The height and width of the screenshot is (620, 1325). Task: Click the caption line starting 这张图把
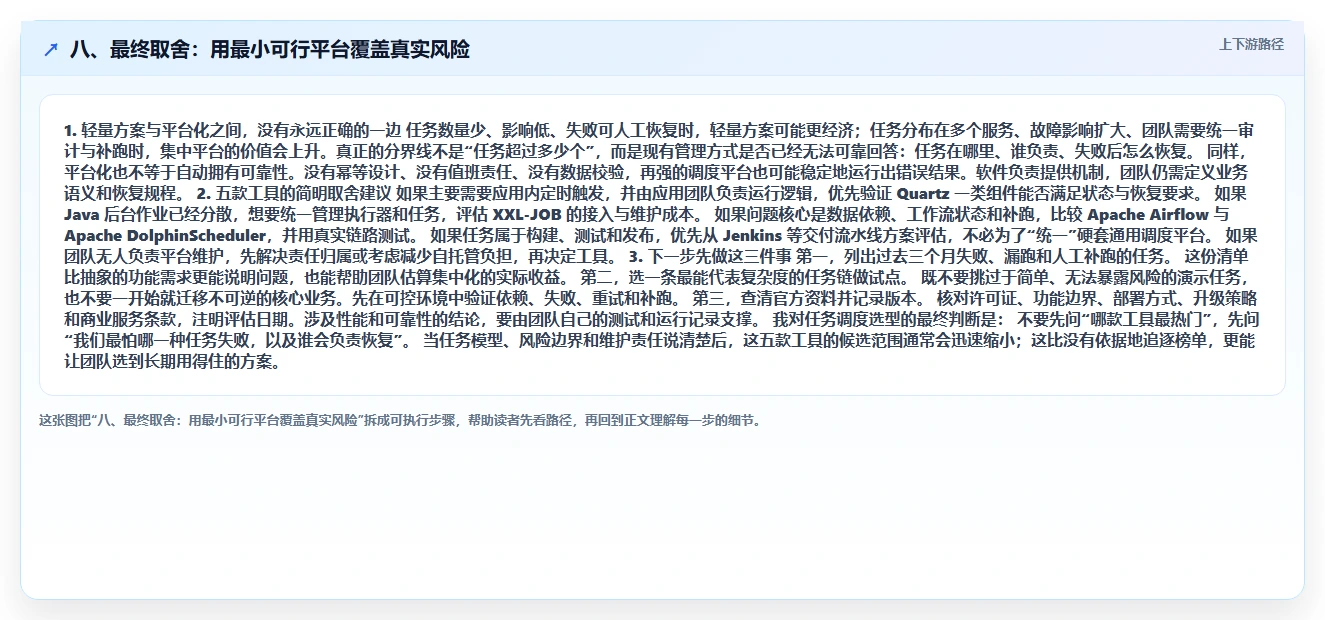pos(401,420)
